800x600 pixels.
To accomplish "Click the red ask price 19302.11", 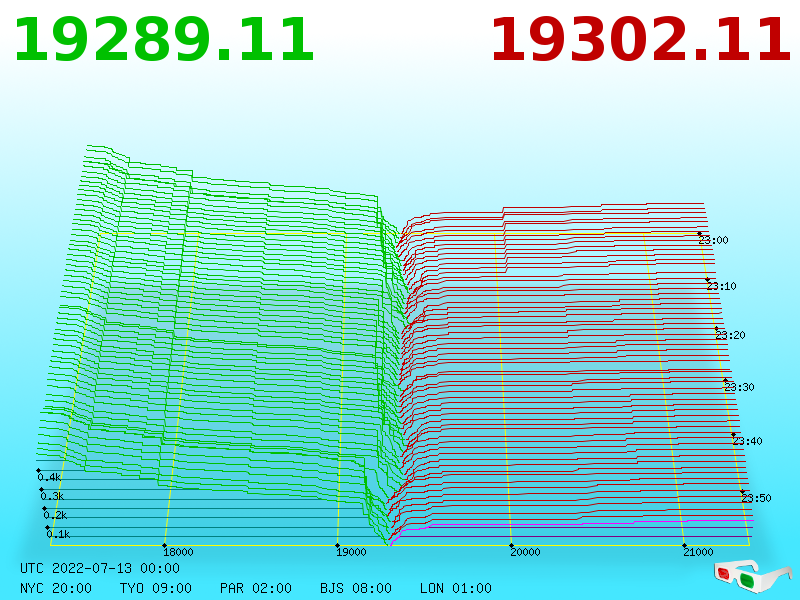I will (641, 40).
